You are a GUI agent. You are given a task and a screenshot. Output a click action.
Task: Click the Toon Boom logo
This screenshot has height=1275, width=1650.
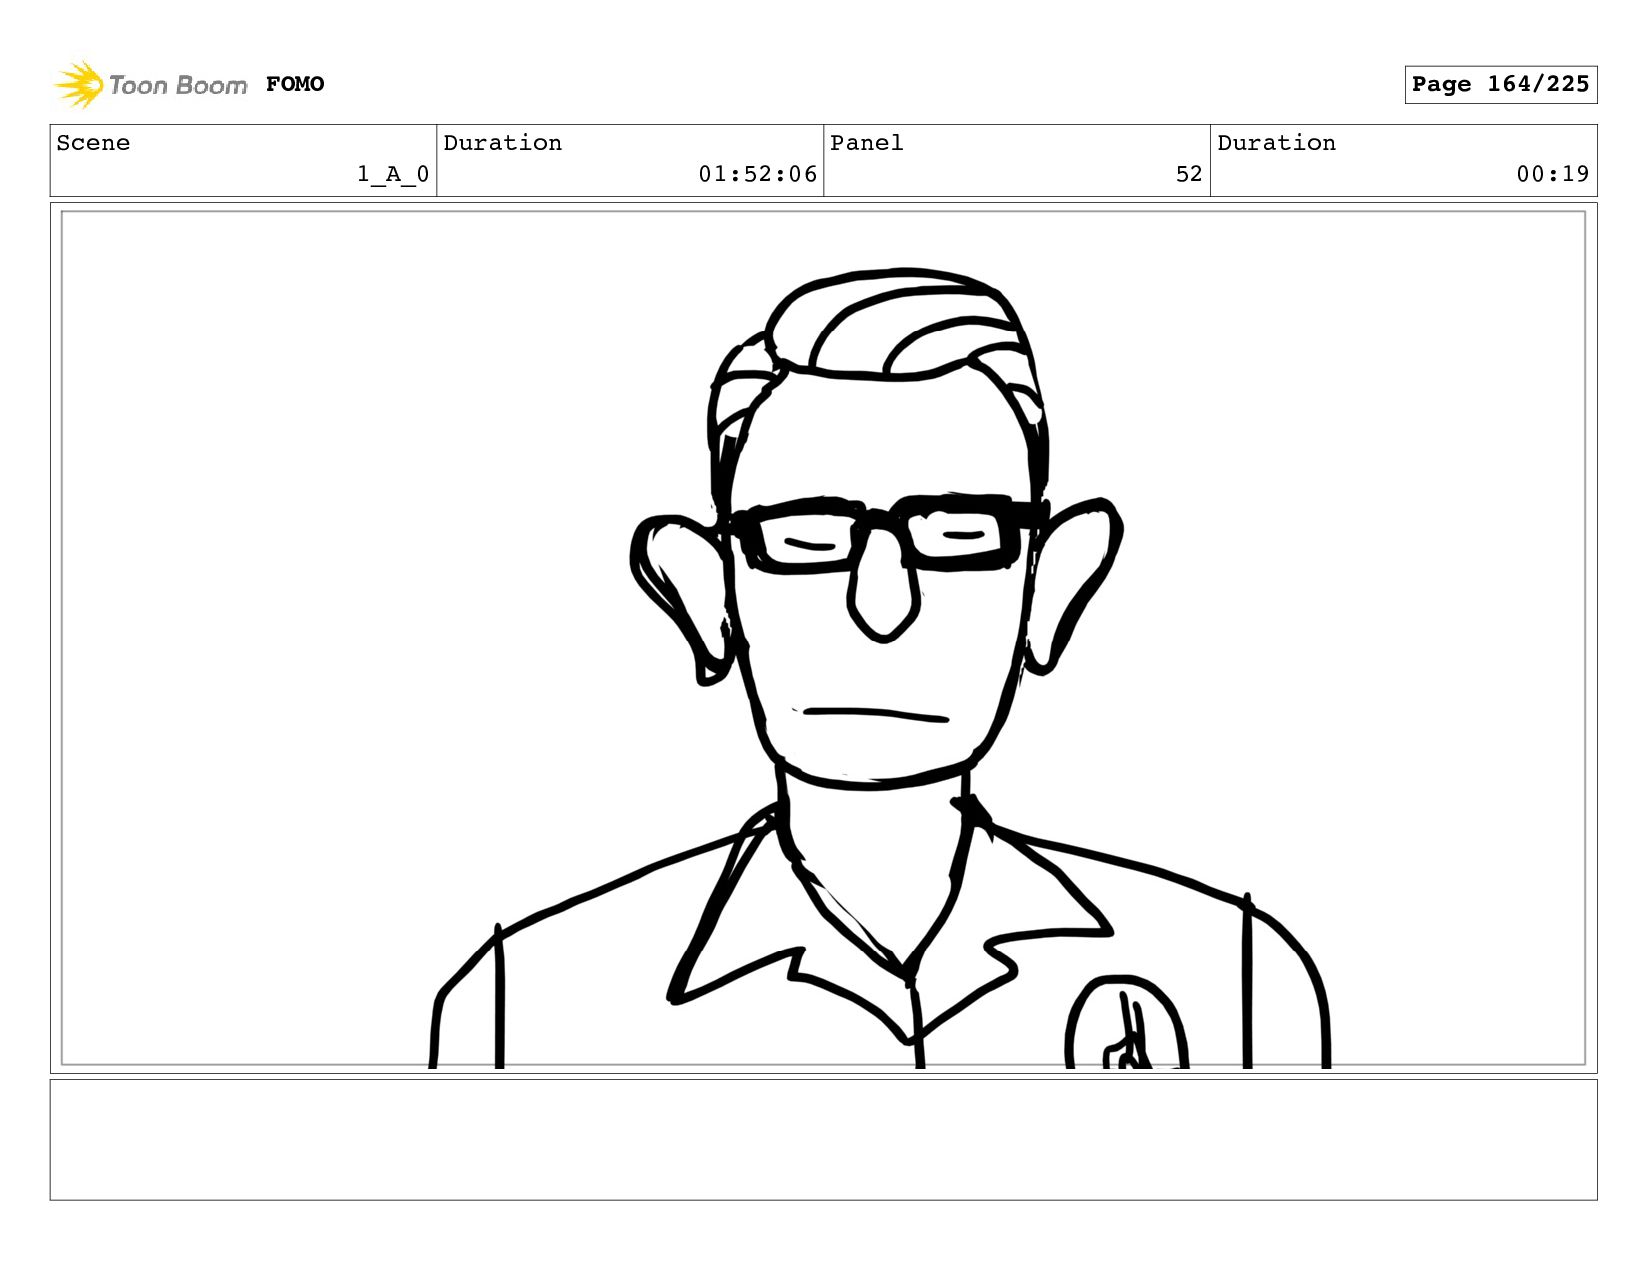150,84
